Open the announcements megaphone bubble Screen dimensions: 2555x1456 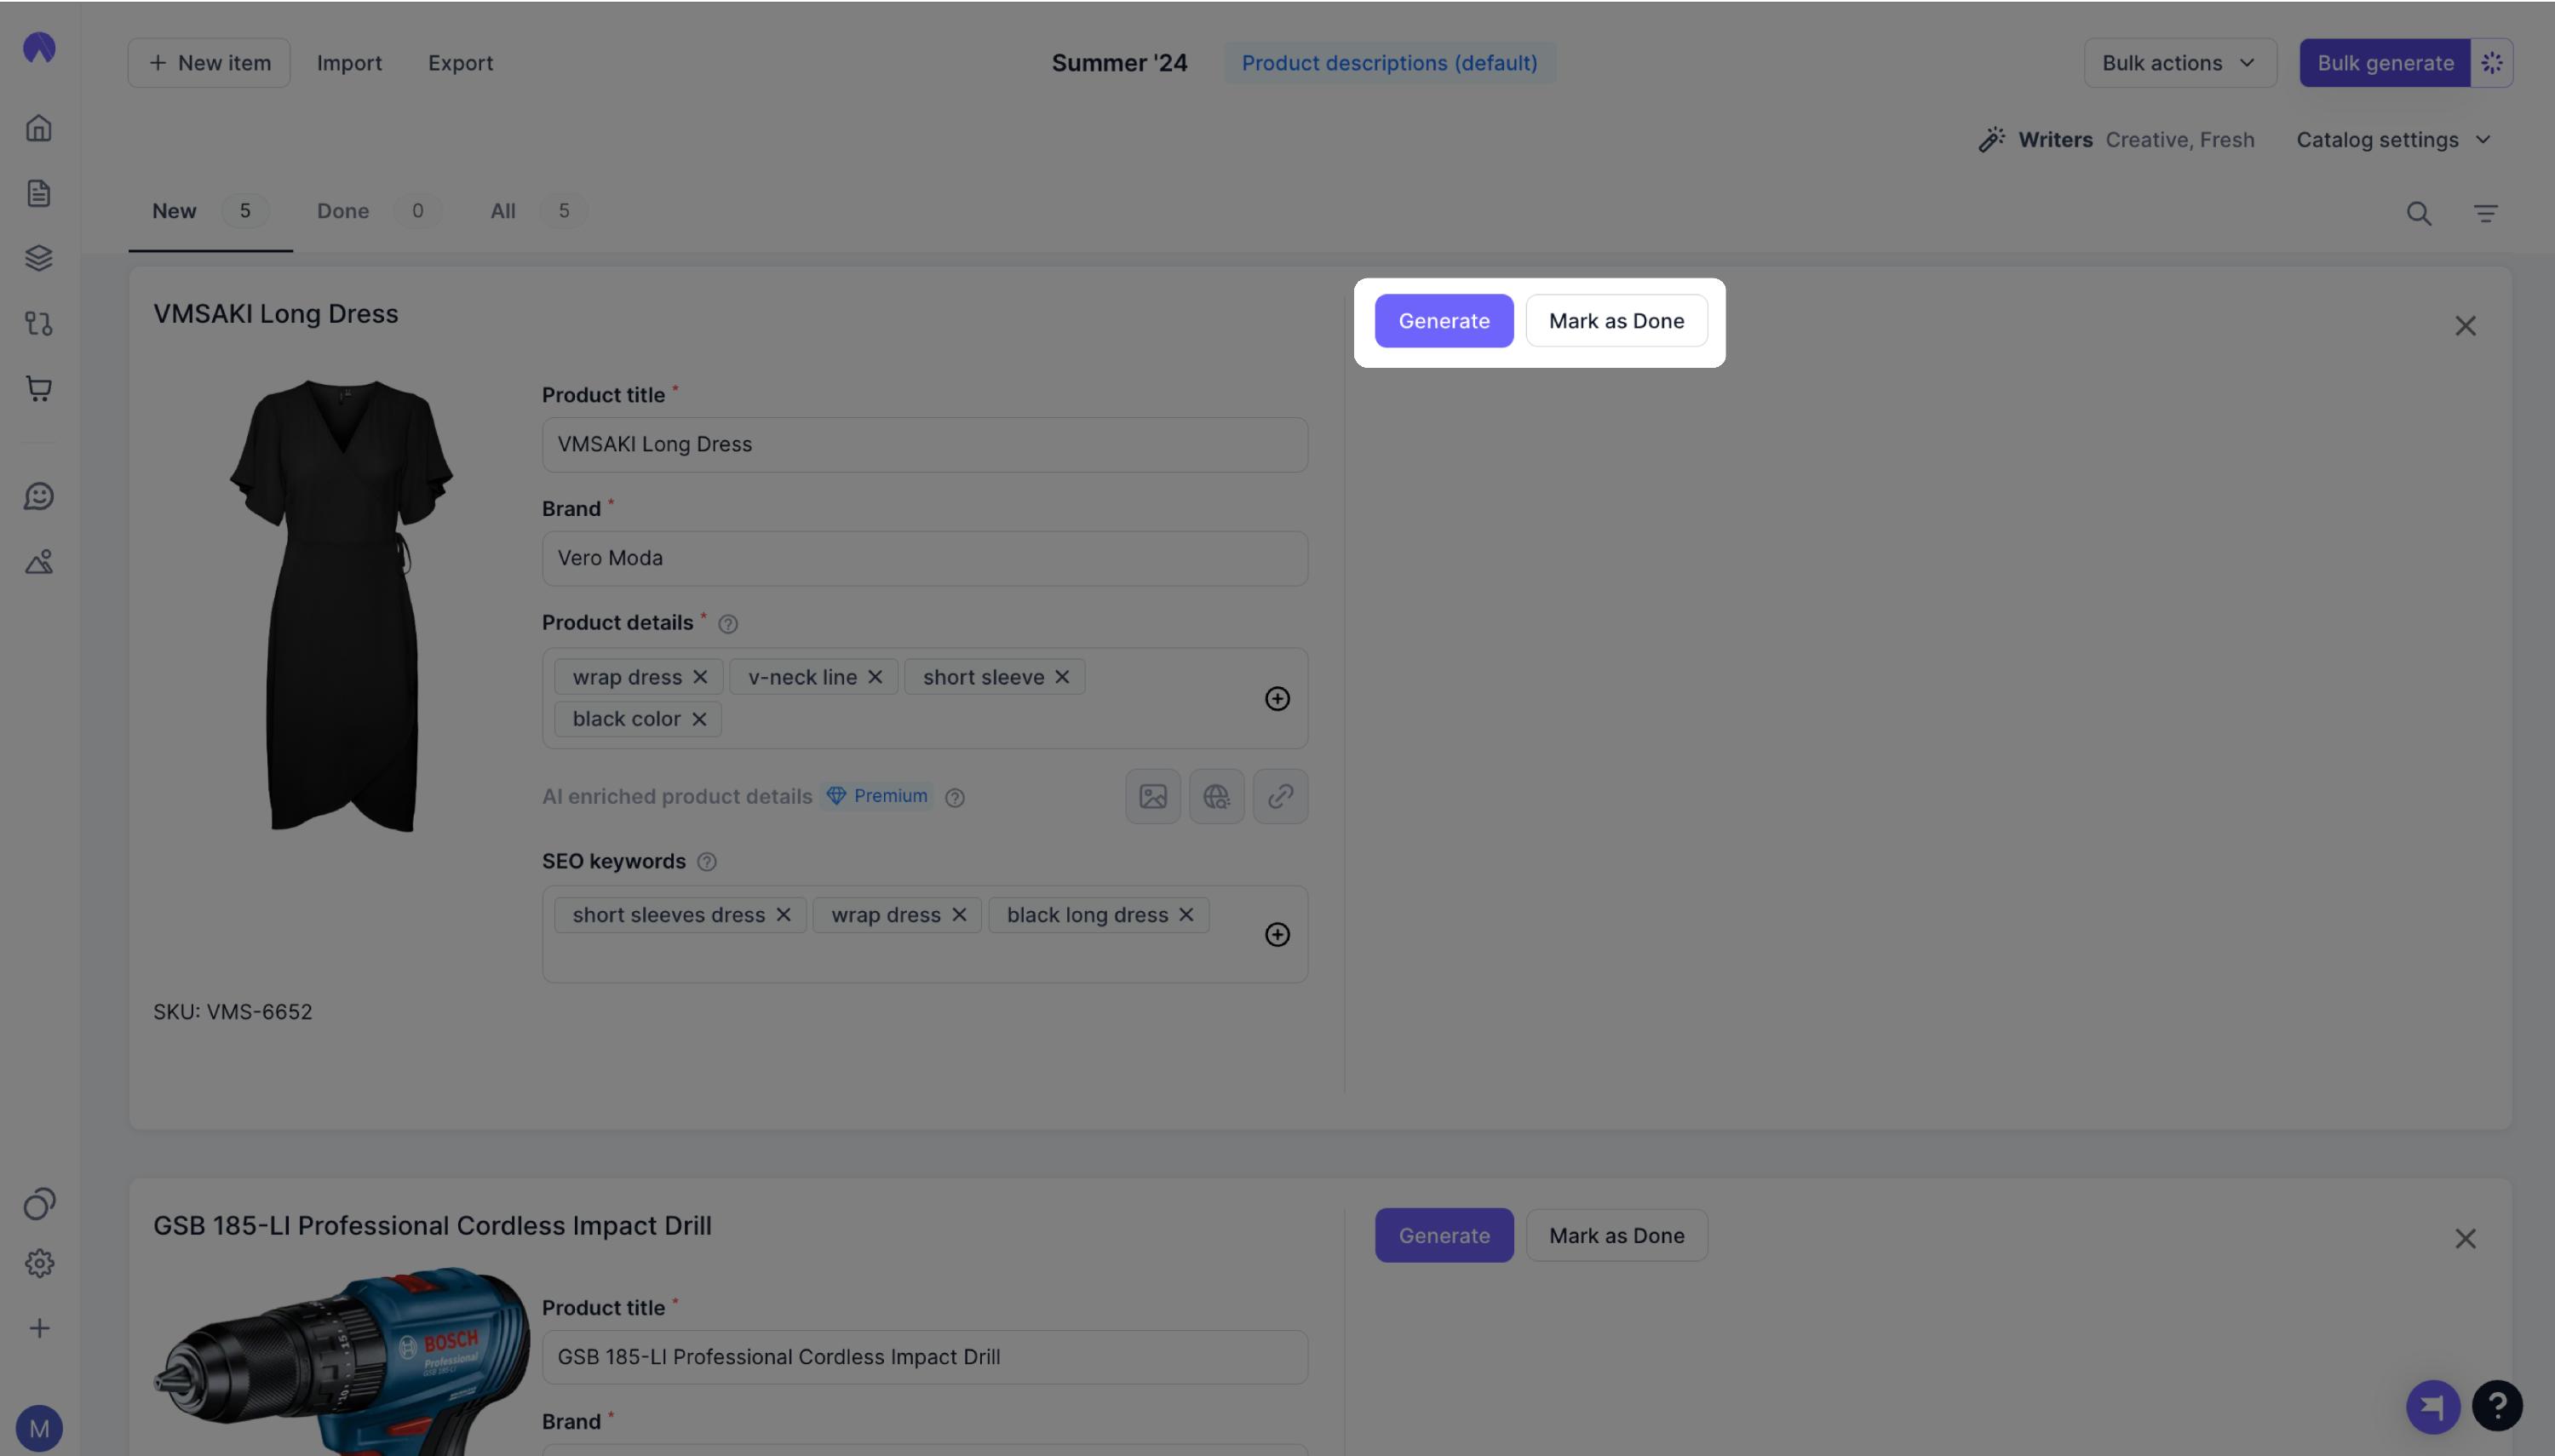tap(2432, 1406)
